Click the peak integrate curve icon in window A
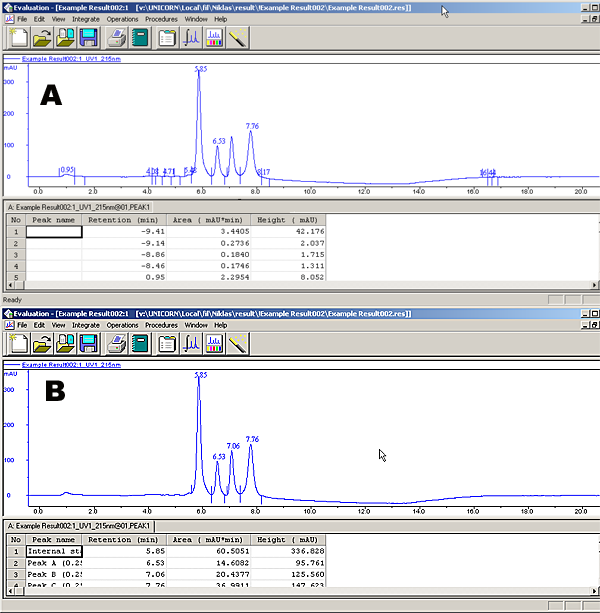 tap(191, 39)
